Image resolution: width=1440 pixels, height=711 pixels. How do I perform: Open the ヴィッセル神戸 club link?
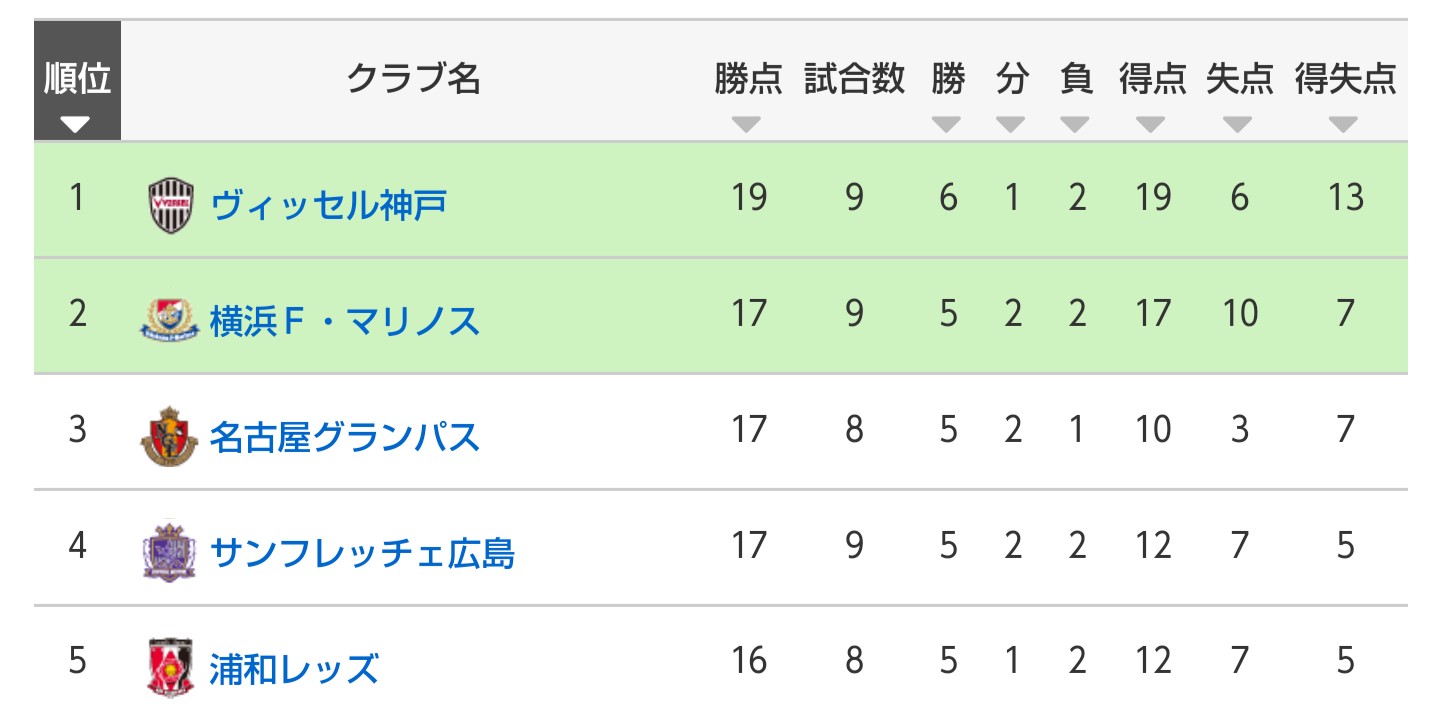[329, 205]
